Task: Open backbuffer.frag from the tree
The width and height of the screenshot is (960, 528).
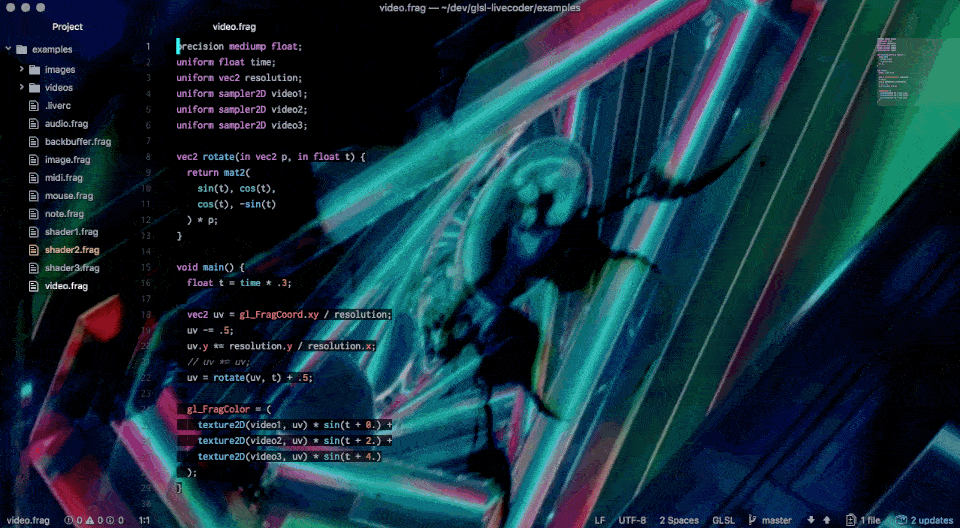Action: pyautogui.click(x=78, y=141)
